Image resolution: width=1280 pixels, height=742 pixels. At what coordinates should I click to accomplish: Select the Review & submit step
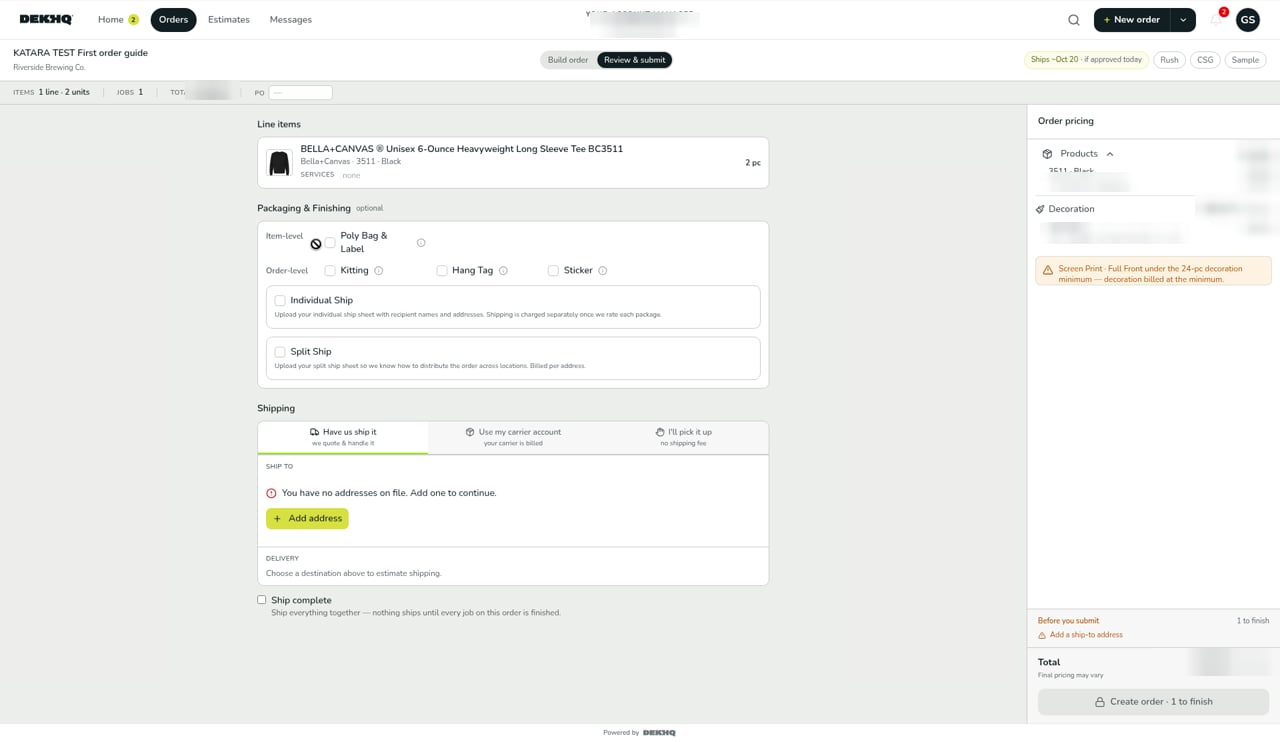click(x=635, y=60)
